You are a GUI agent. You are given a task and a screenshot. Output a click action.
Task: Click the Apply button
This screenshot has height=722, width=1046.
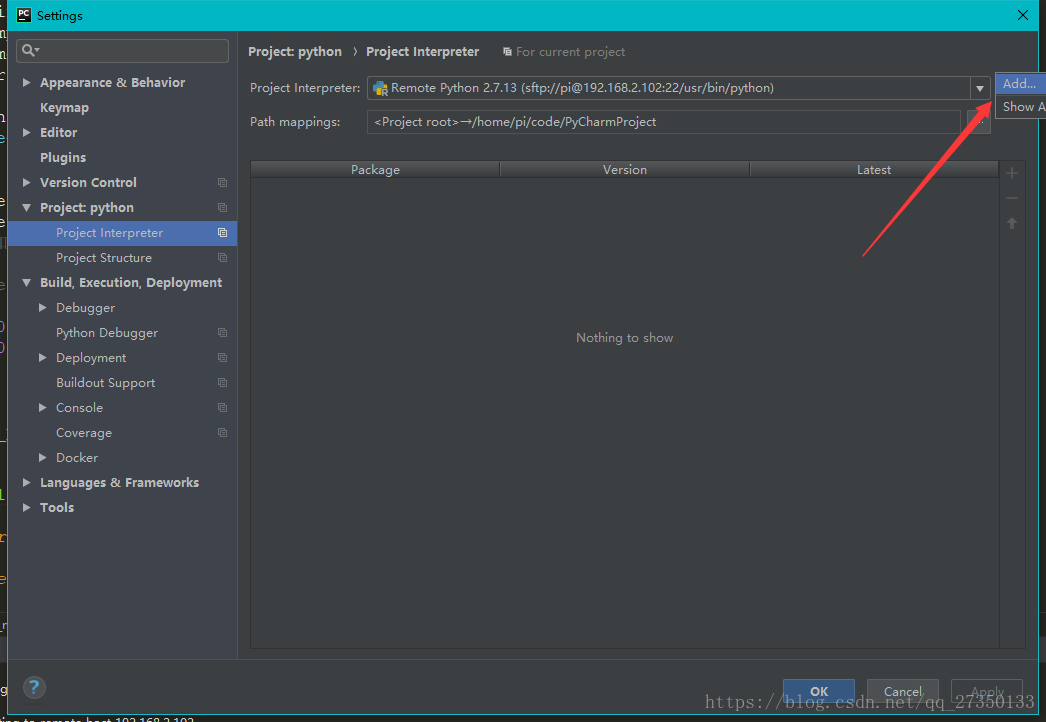987,691
